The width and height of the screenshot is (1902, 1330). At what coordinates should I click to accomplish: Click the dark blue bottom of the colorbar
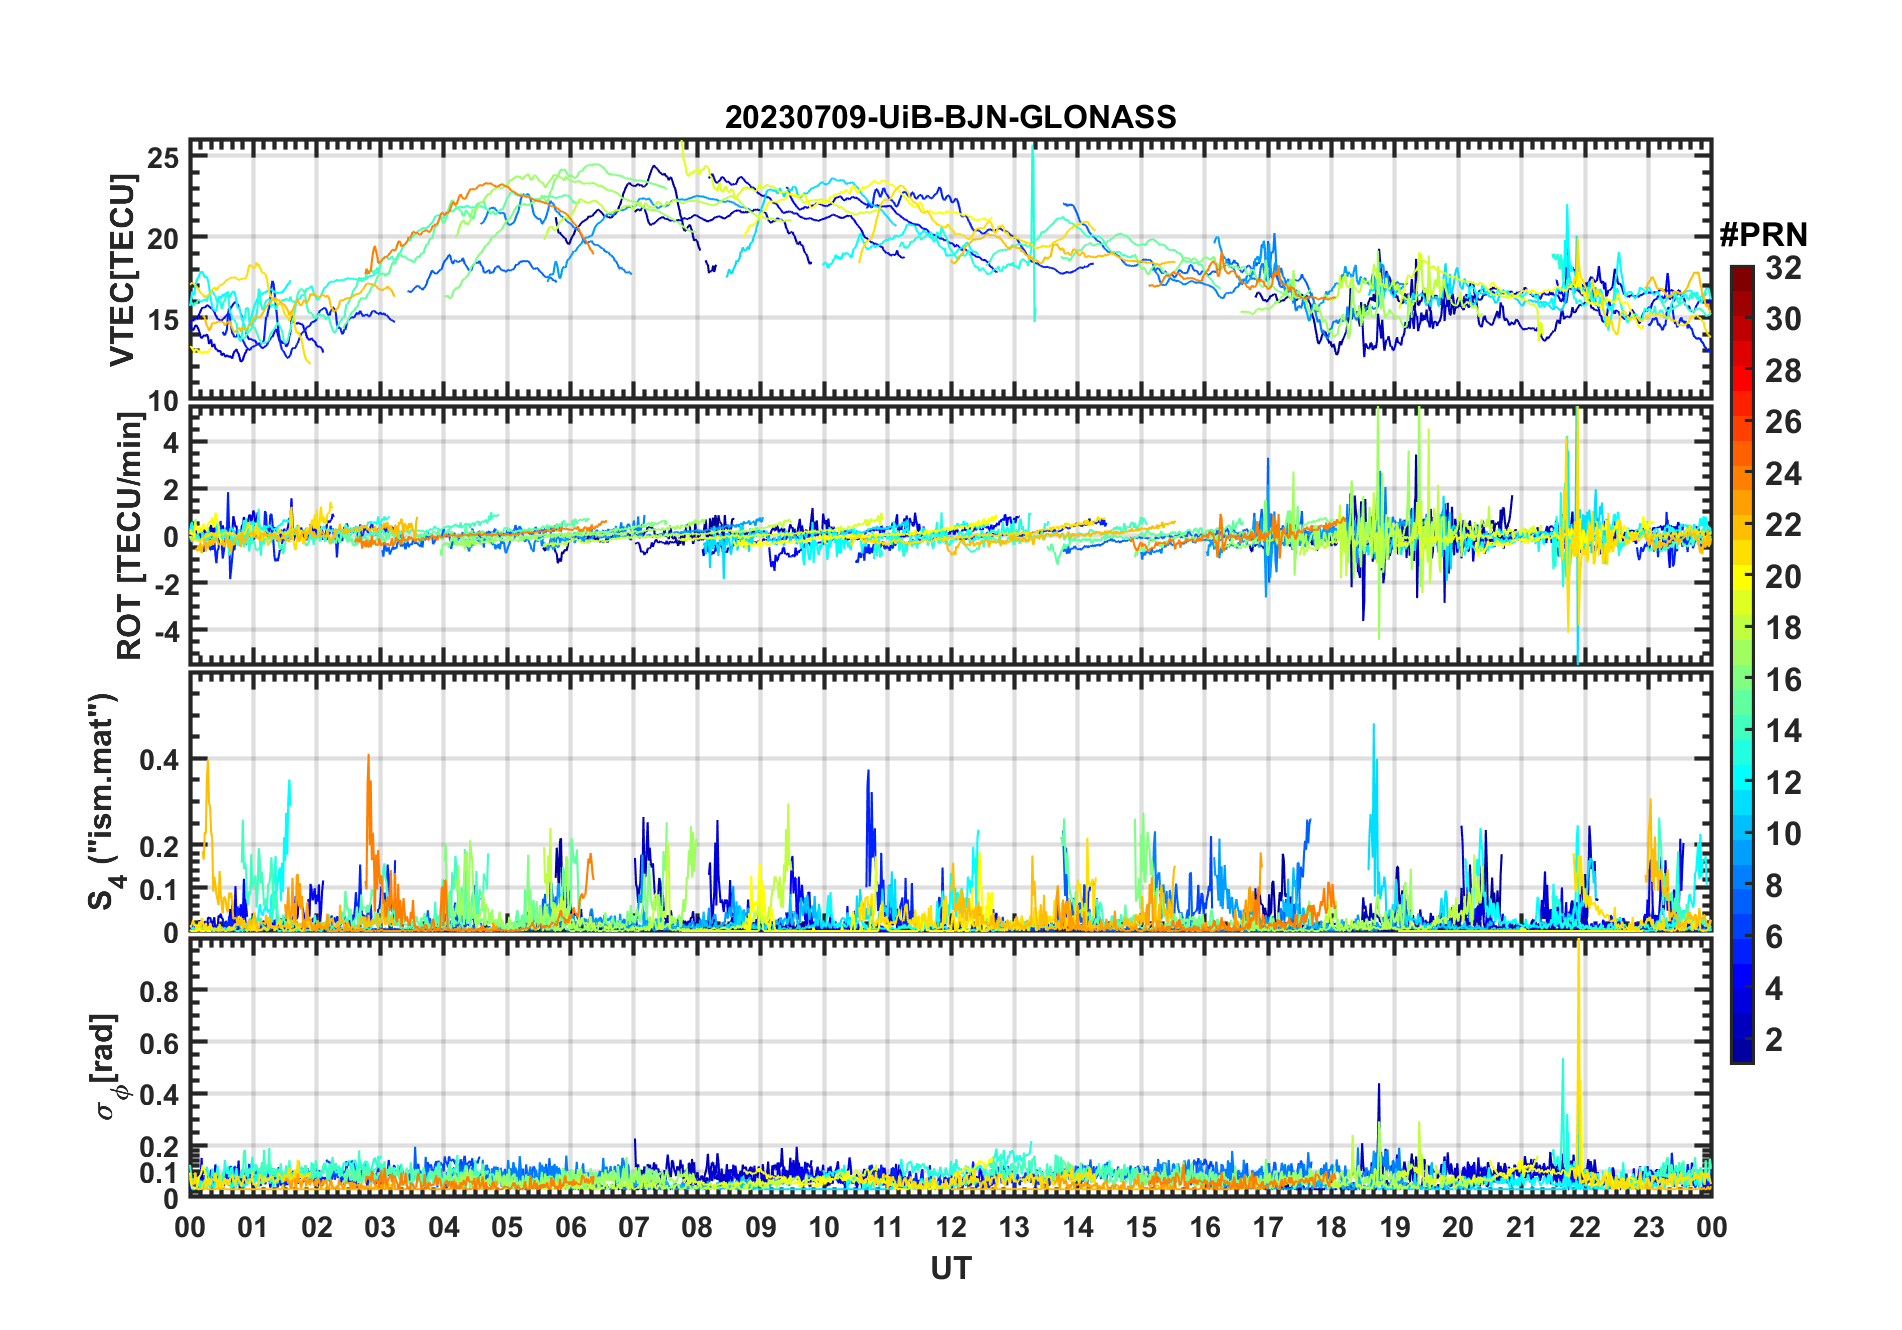[x=1741, y=1055]
